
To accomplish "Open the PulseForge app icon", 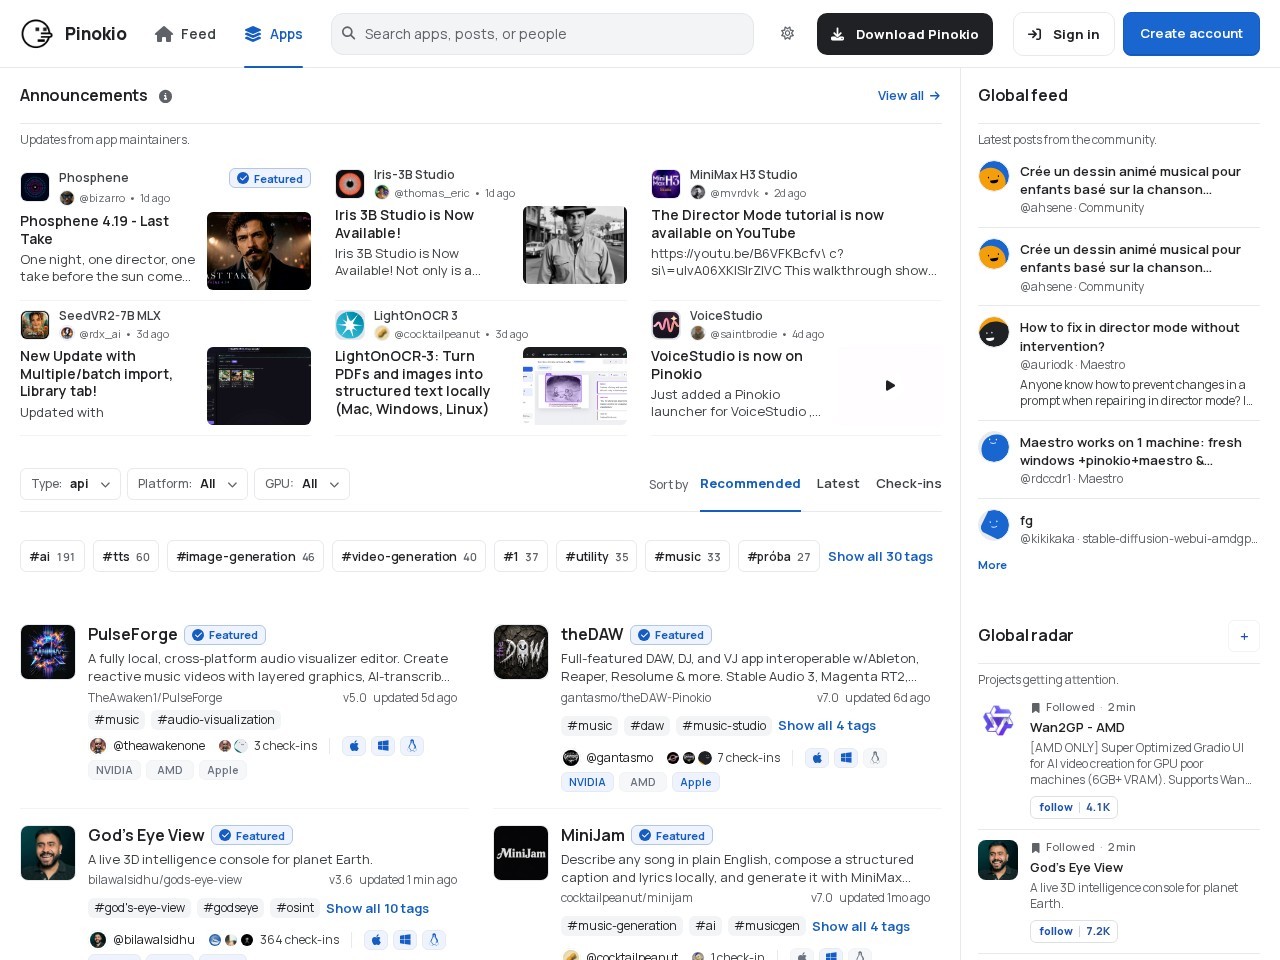I will point(48,652).
